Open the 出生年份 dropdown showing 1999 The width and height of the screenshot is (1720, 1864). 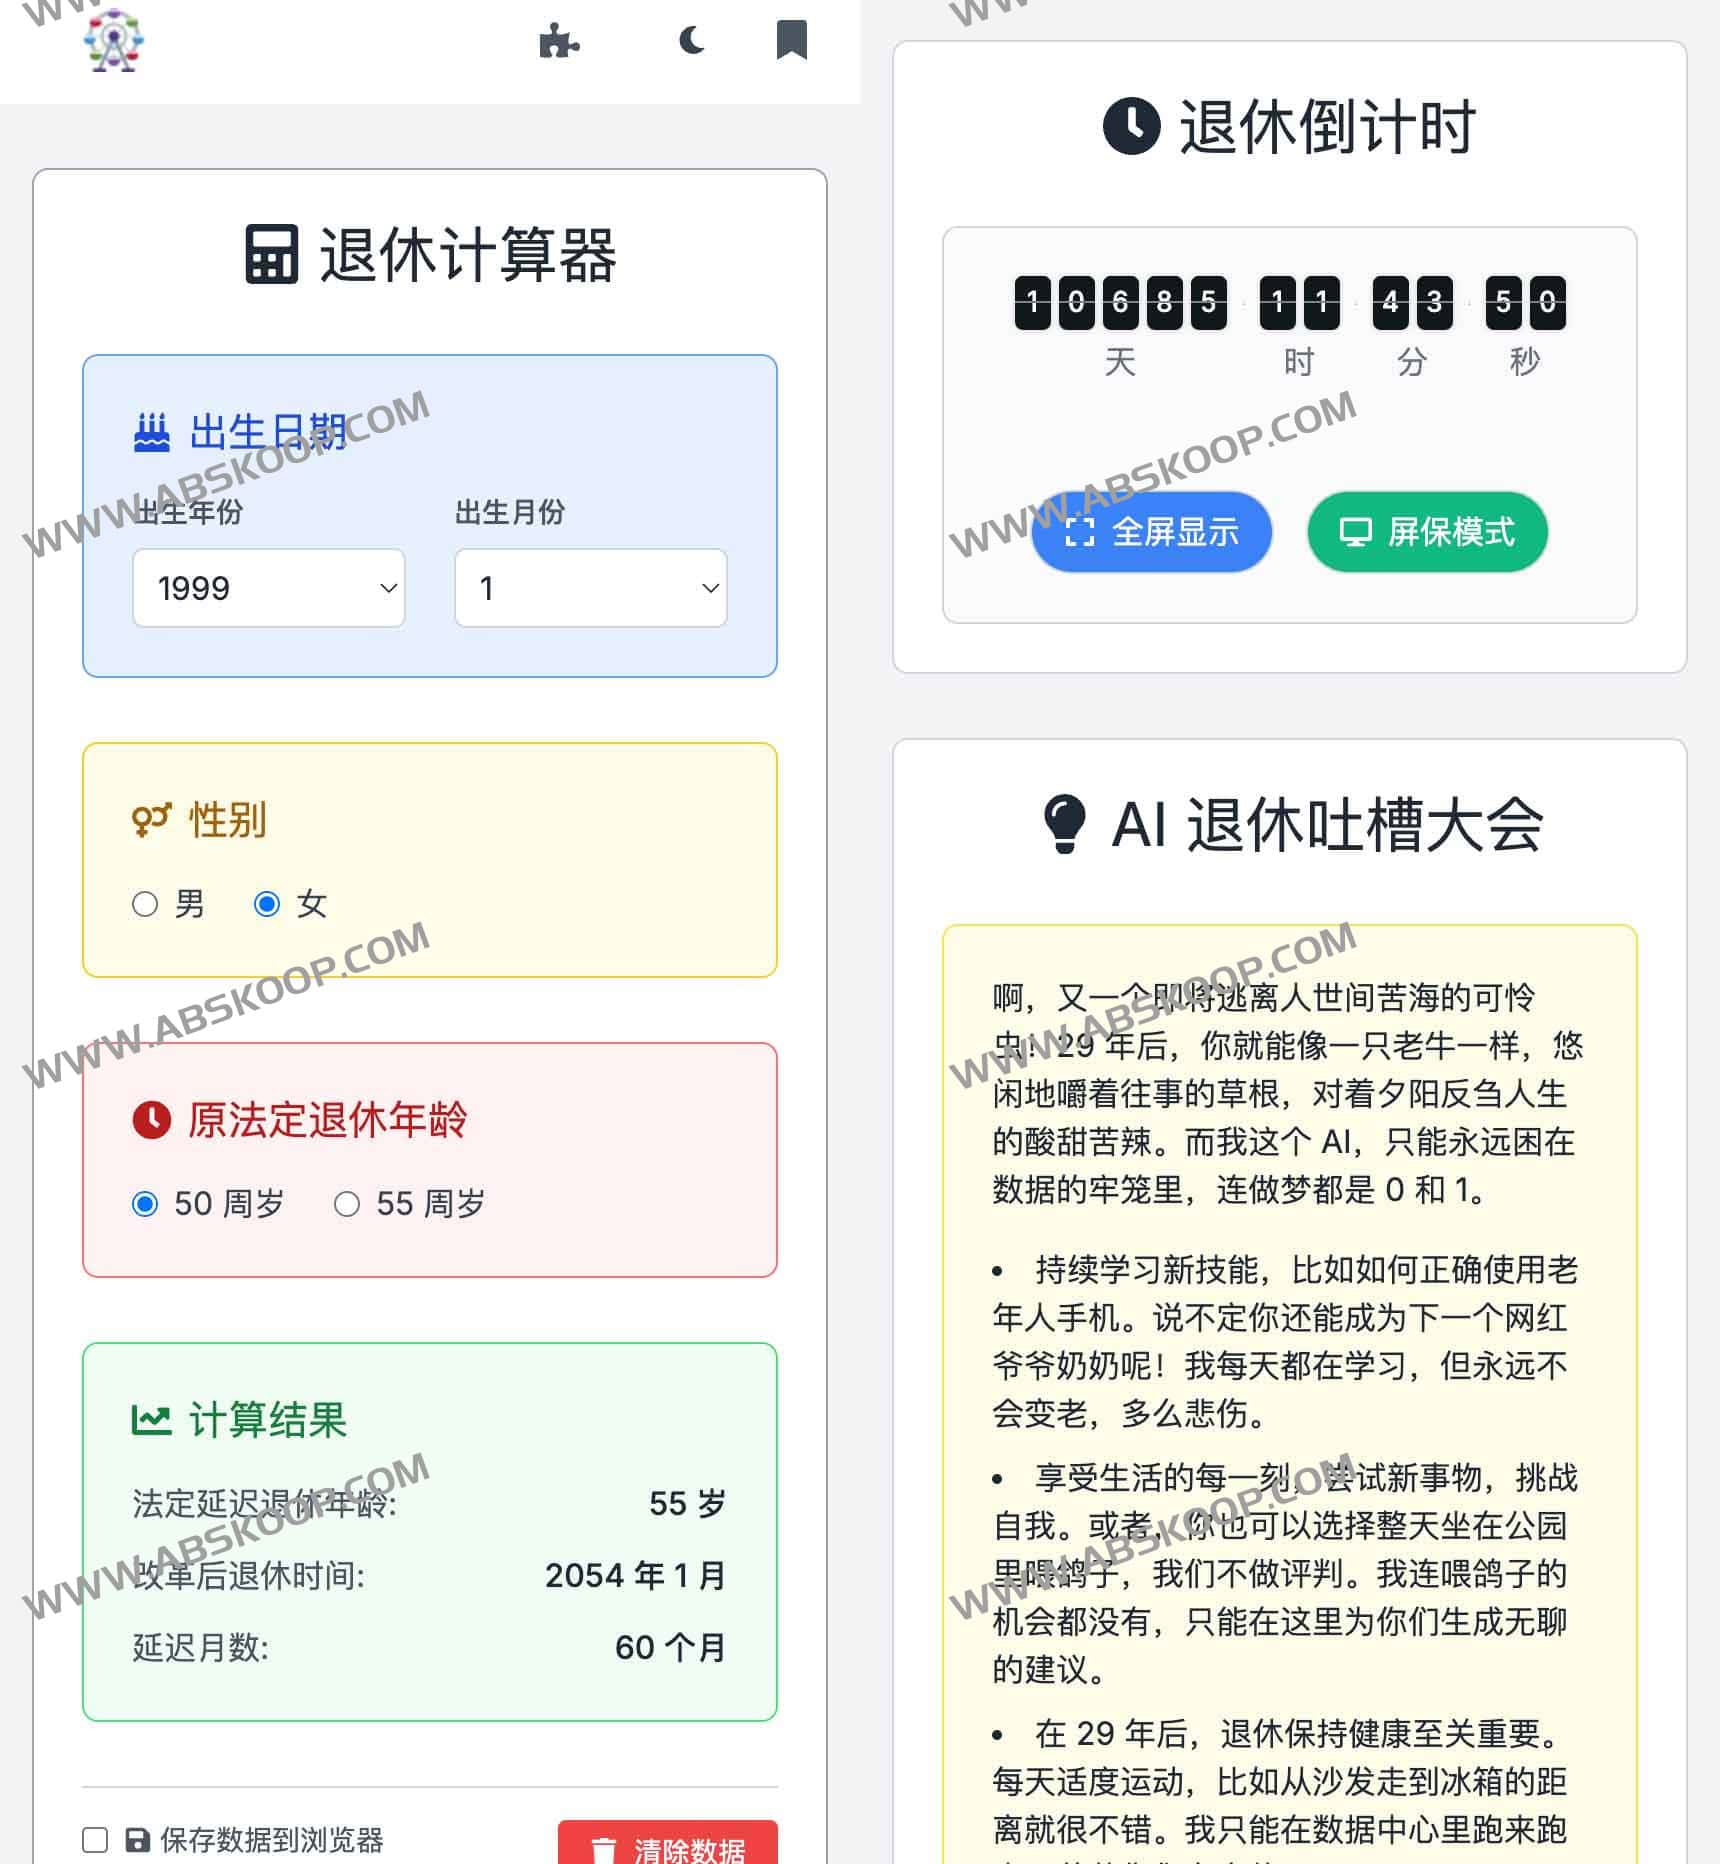click(268, 588)
